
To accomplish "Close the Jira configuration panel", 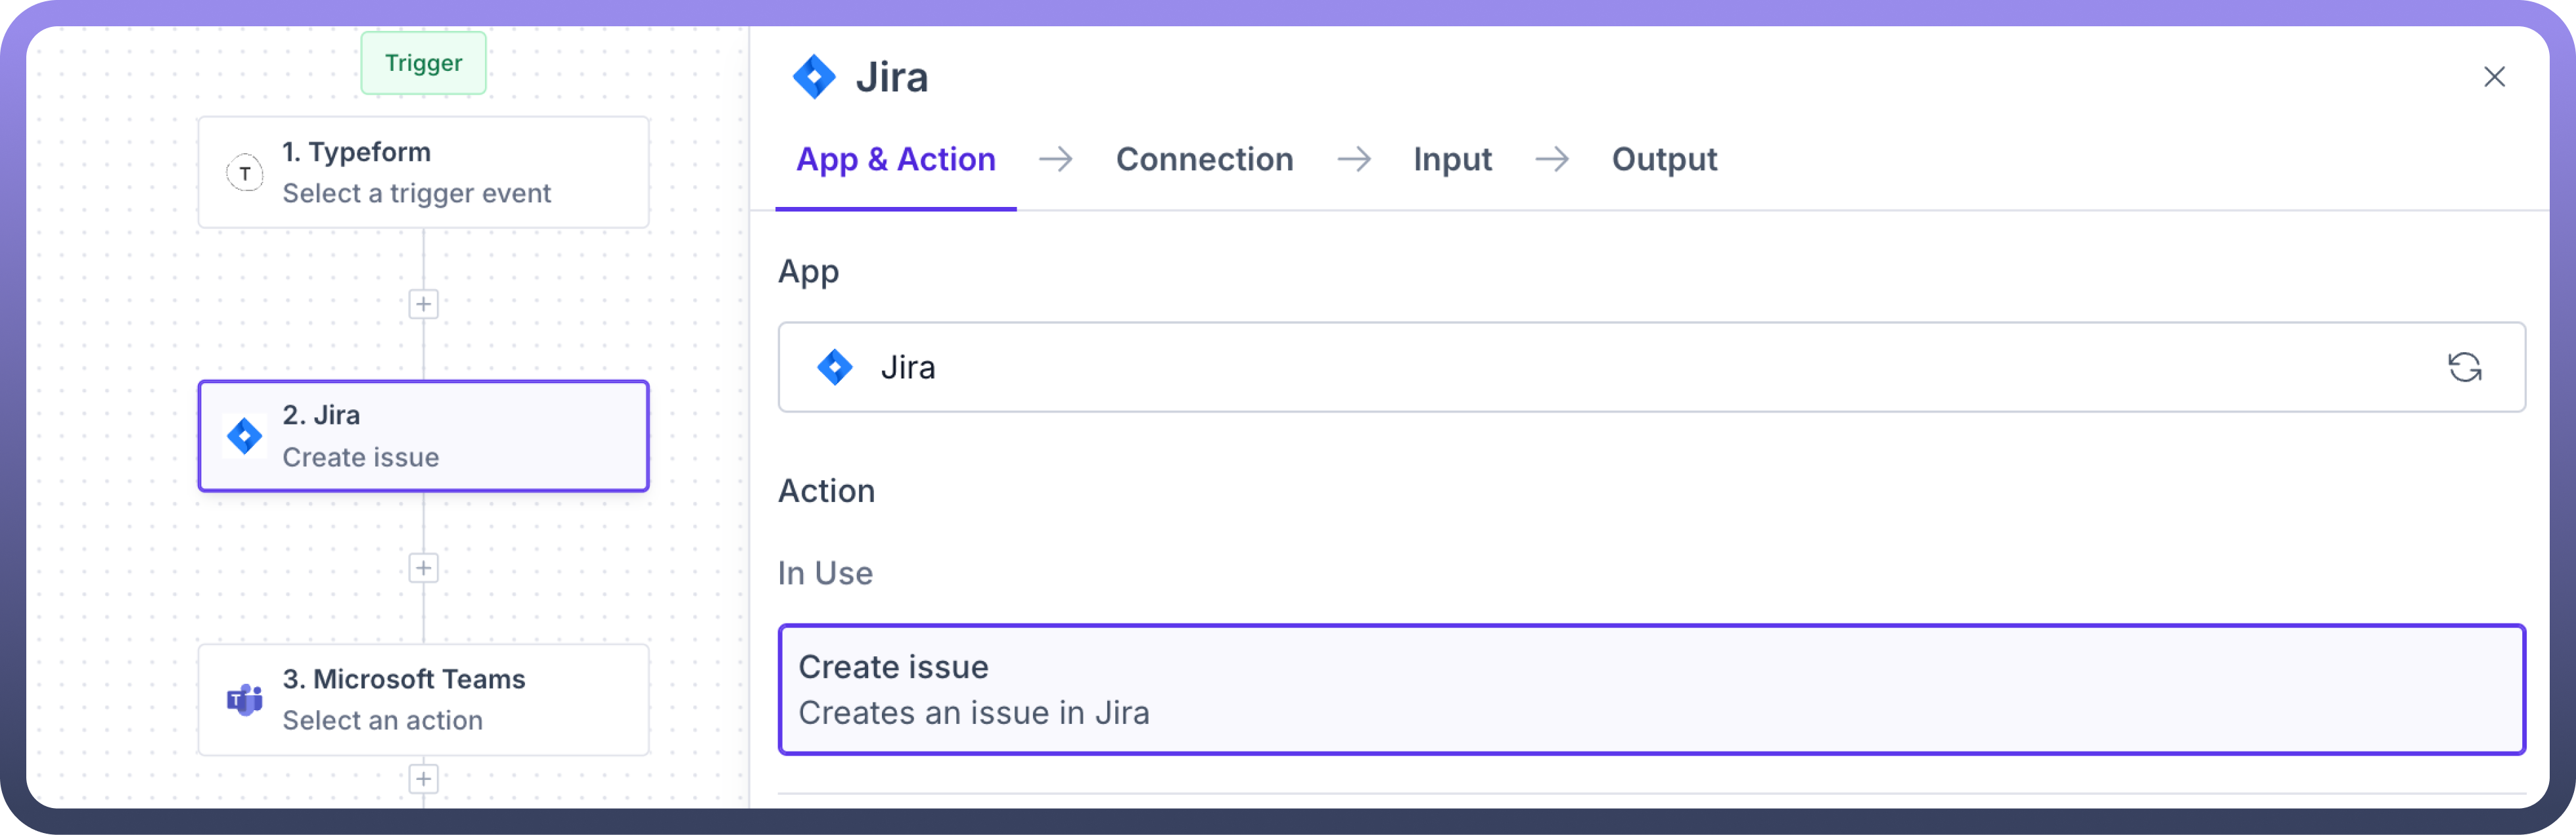I will point(2494,77).
